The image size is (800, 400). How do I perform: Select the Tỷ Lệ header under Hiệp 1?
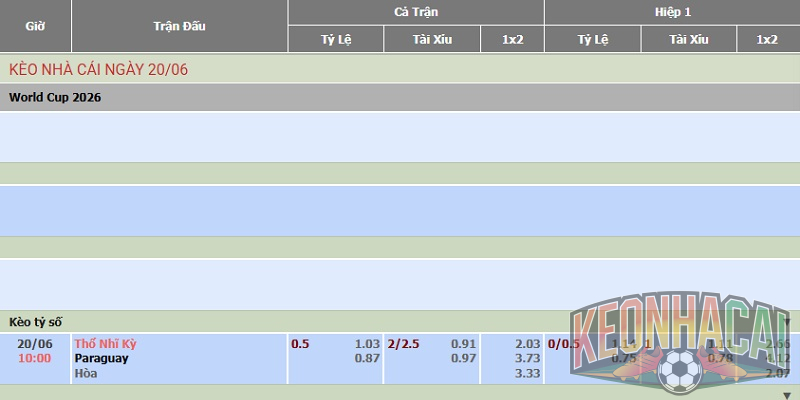click(x=593, y=39)
